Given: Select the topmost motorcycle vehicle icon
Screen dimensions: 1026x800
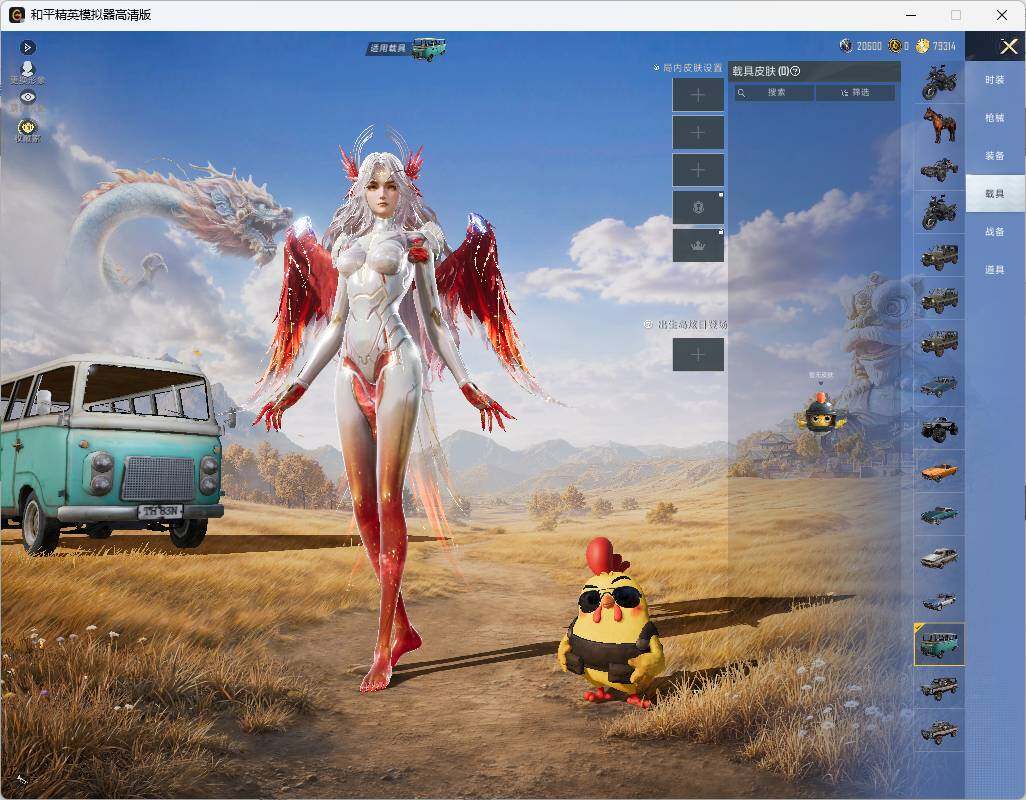Looking at the screenshot, I should (939, 82).
